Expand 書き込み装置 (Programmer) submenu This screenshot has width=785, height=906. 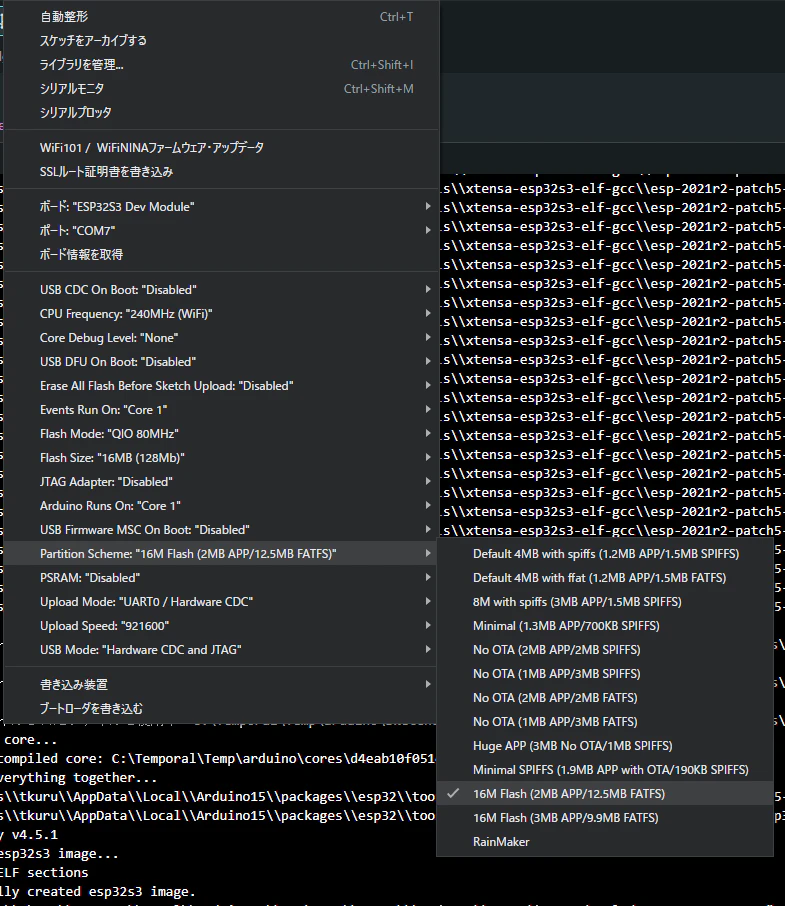click(x=221, y=685)
